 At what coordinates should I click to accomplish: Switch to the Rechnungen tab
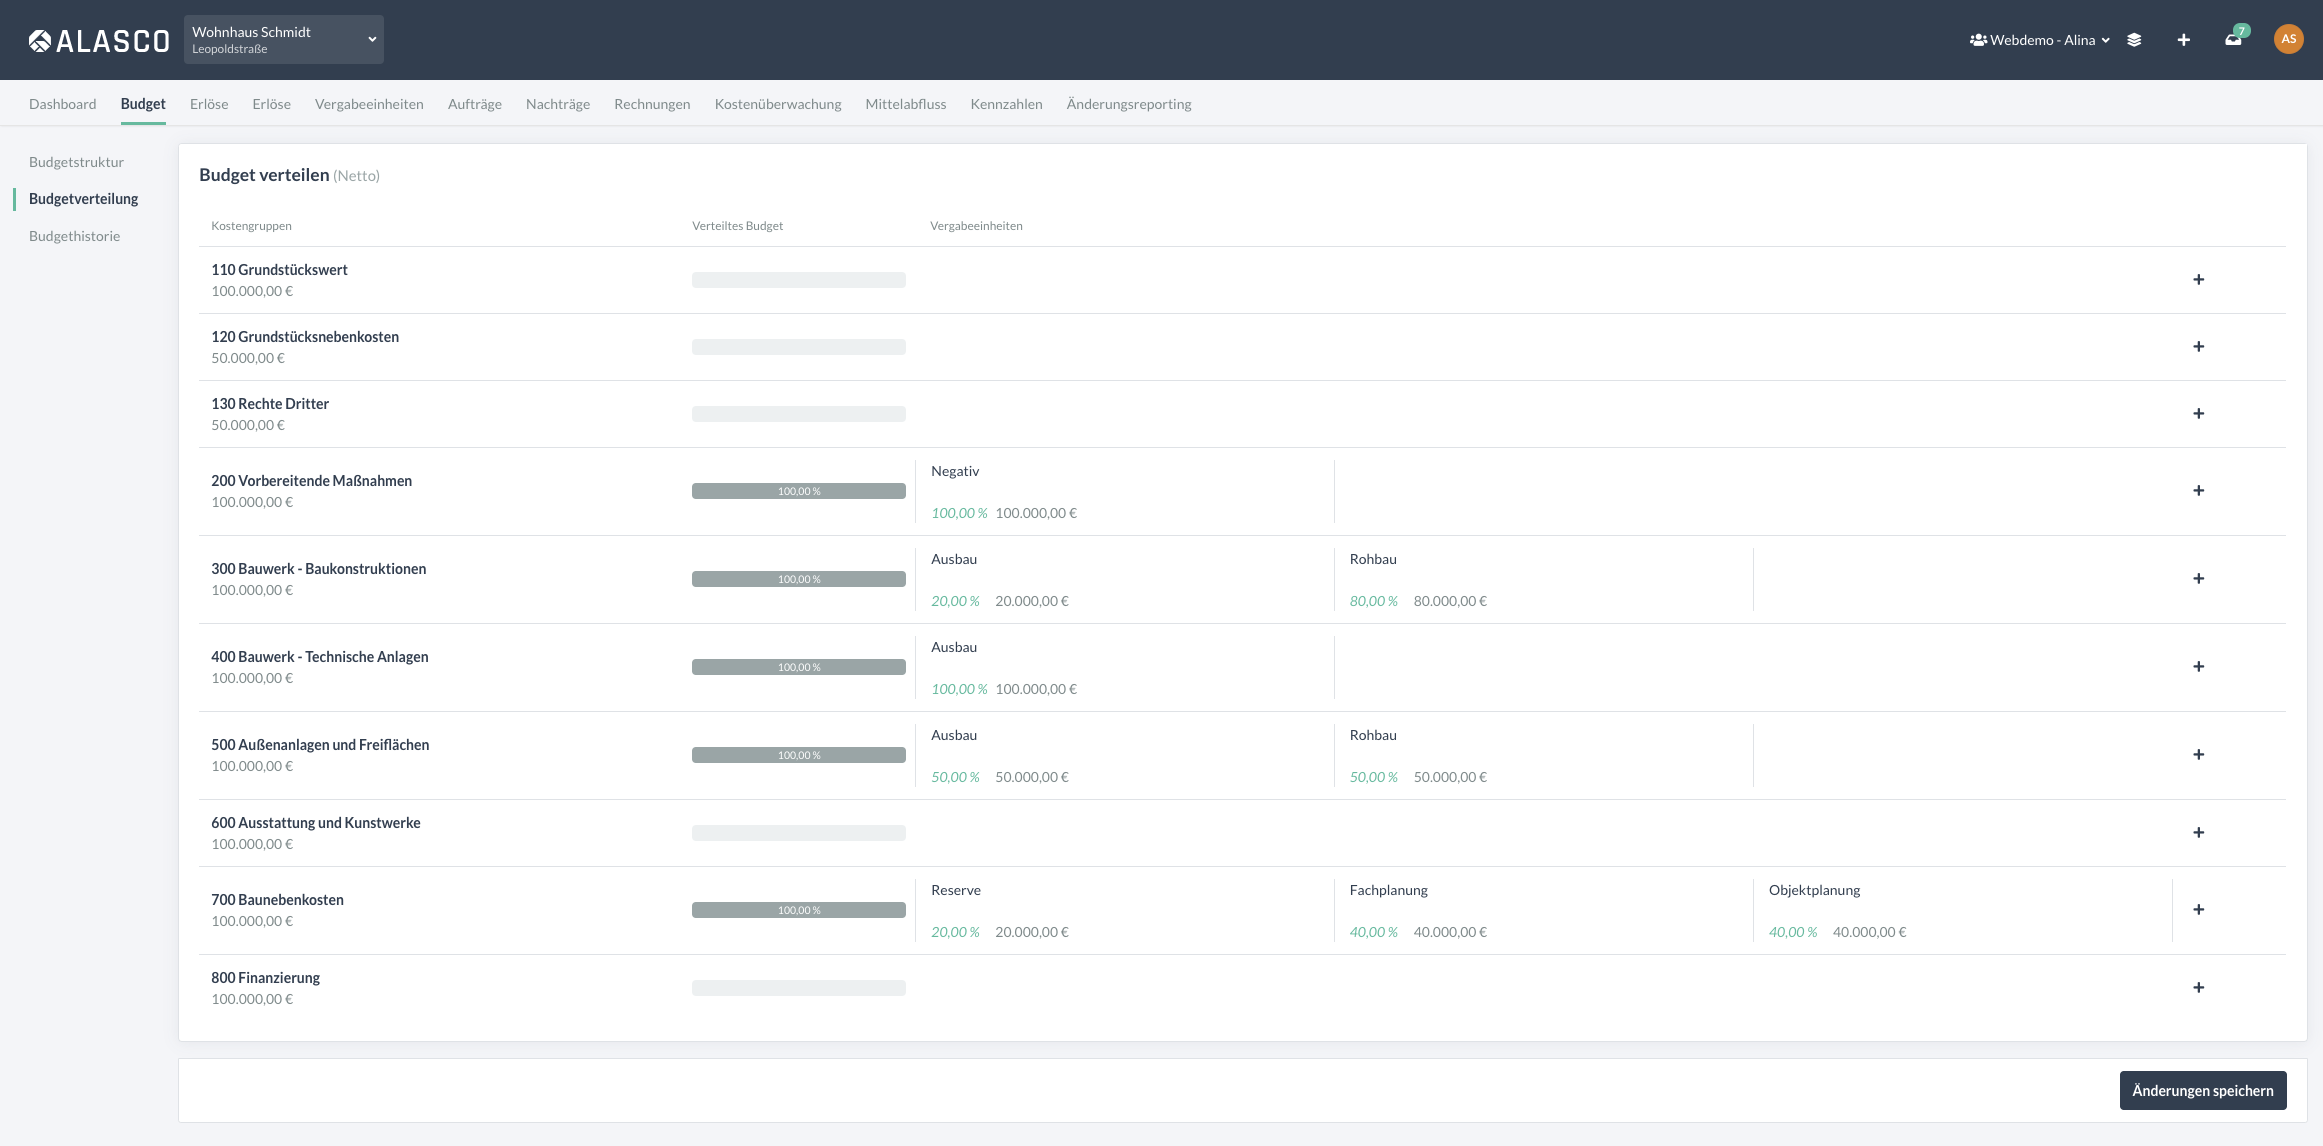coord(652,104)
